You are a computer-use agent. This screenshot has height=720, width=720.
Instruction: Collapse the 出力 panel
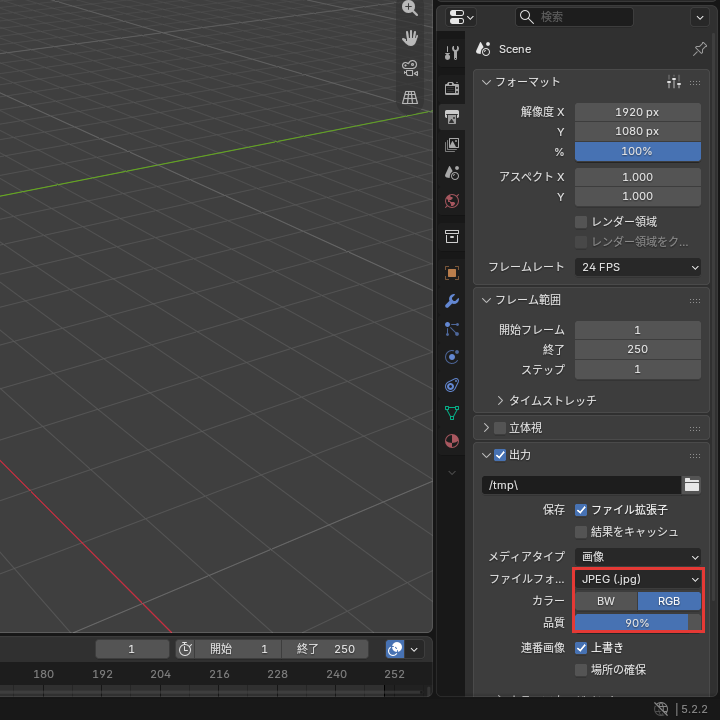point(486,455)
